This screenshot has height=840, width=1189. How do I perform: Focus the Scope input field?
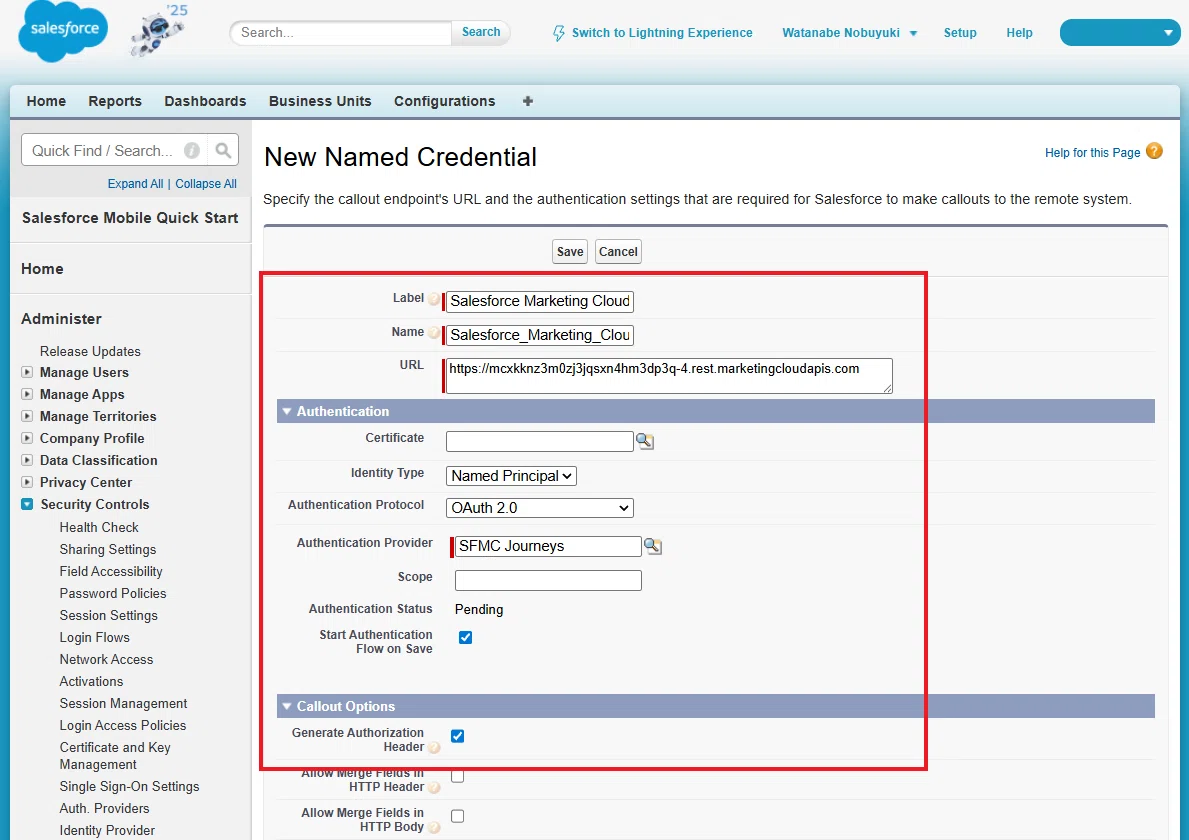547,581
